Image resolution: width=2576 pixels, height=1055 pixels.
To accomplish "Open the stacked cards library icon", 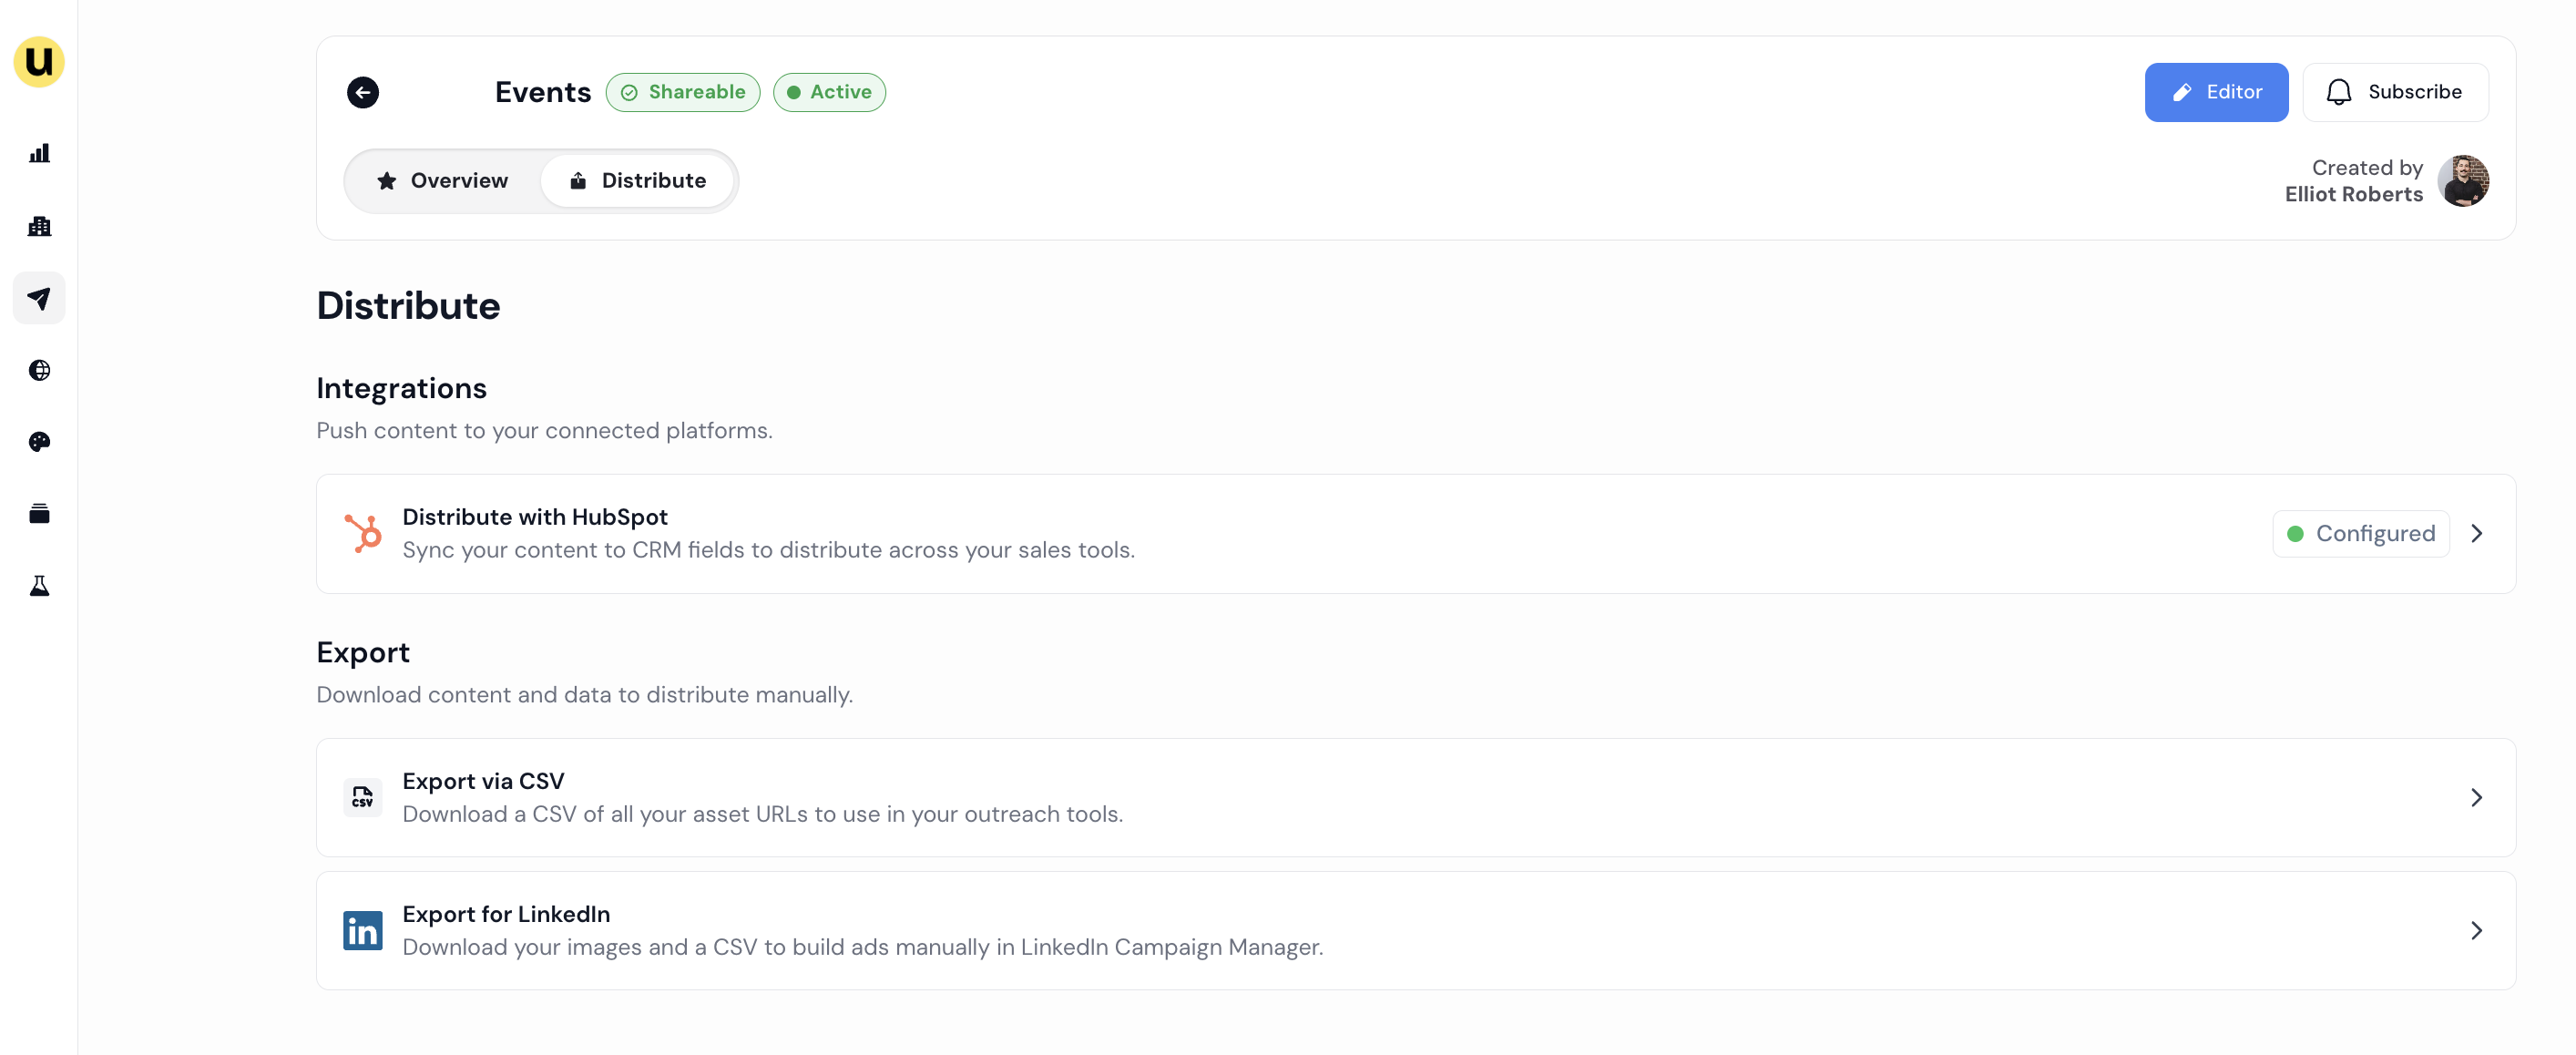I will coord(39,514).
